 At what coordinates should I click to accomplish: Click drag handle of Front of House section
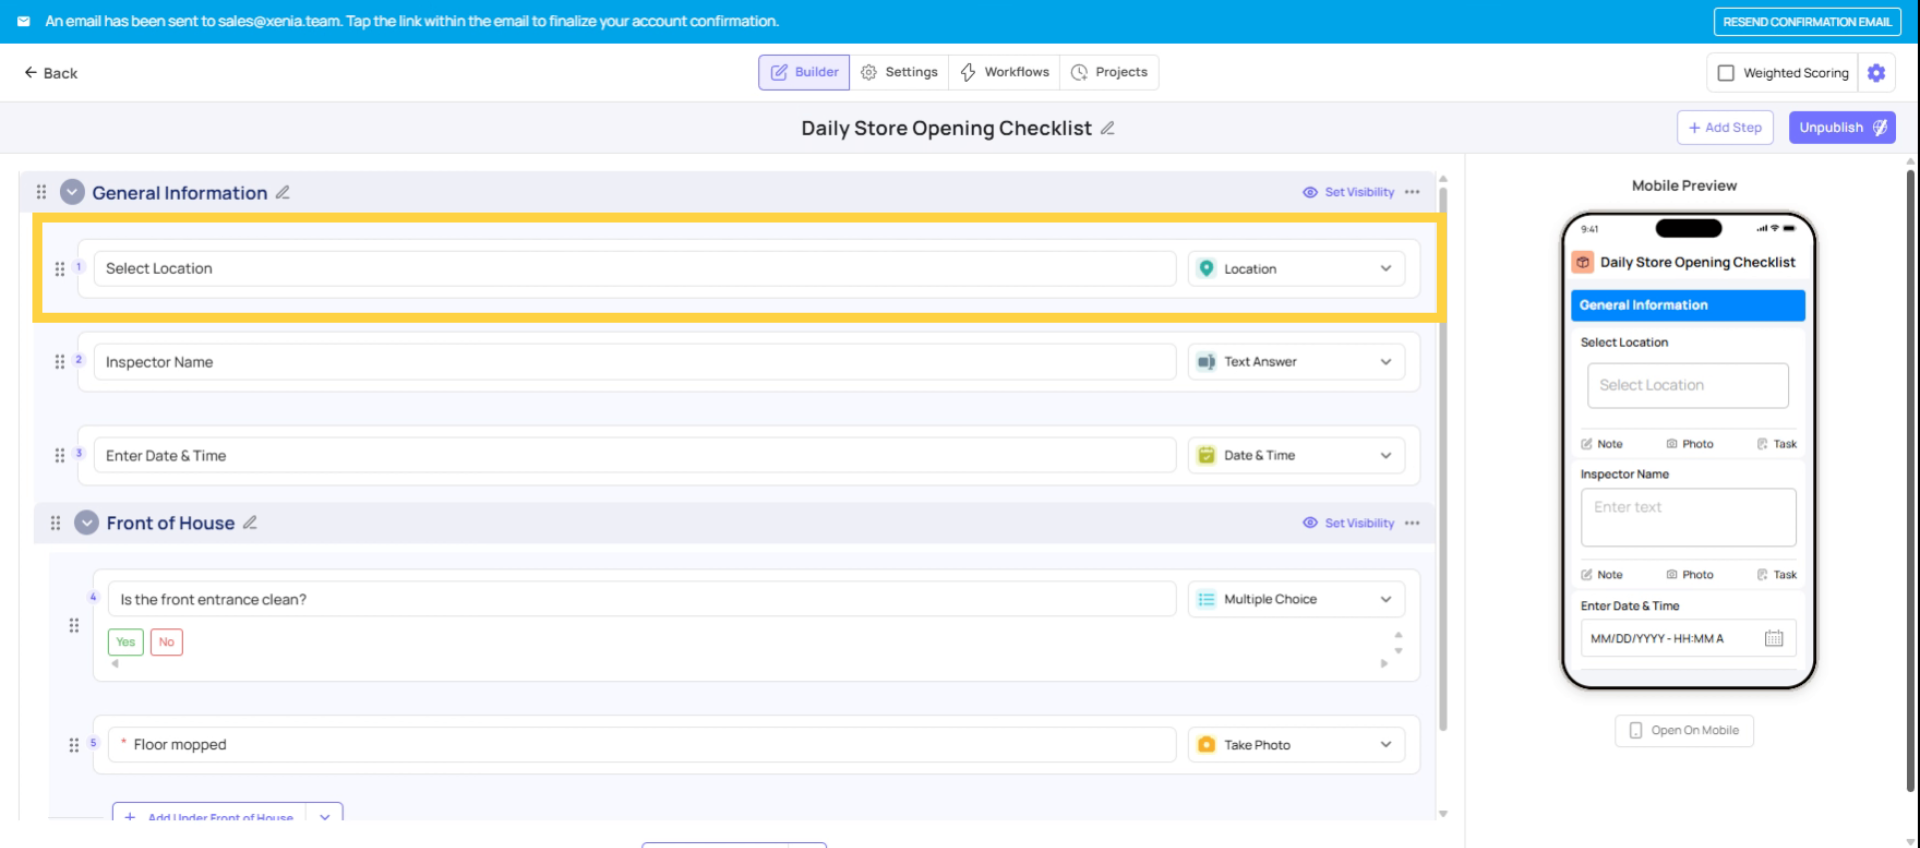pos(55,523)
